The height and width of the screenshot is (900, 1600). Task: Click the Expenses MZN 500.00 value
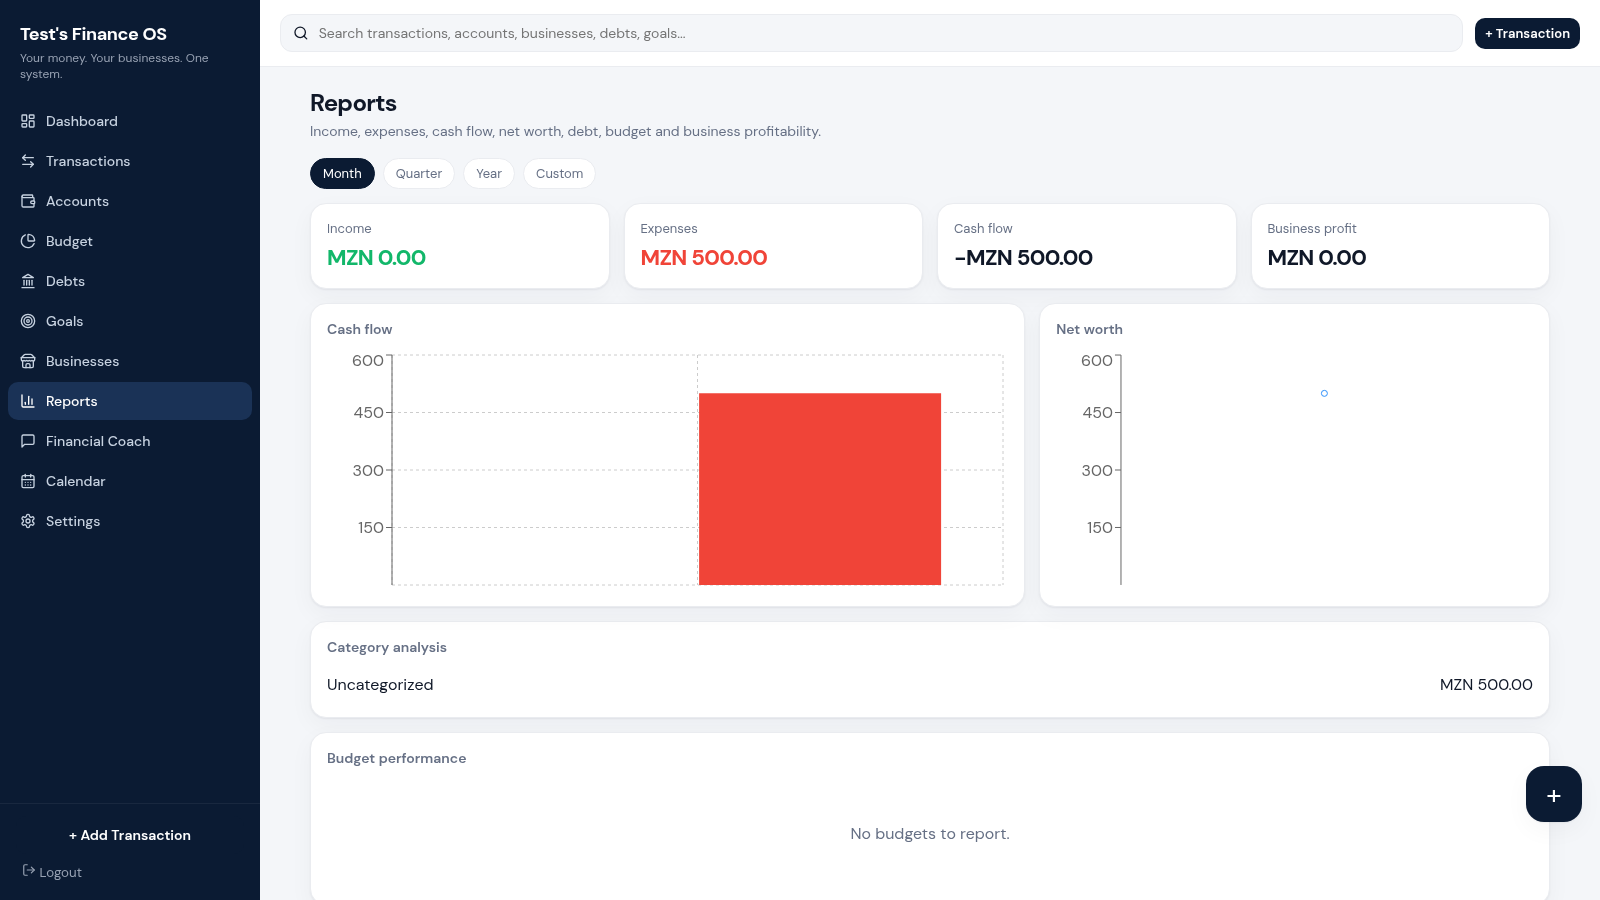coord(704,258)
